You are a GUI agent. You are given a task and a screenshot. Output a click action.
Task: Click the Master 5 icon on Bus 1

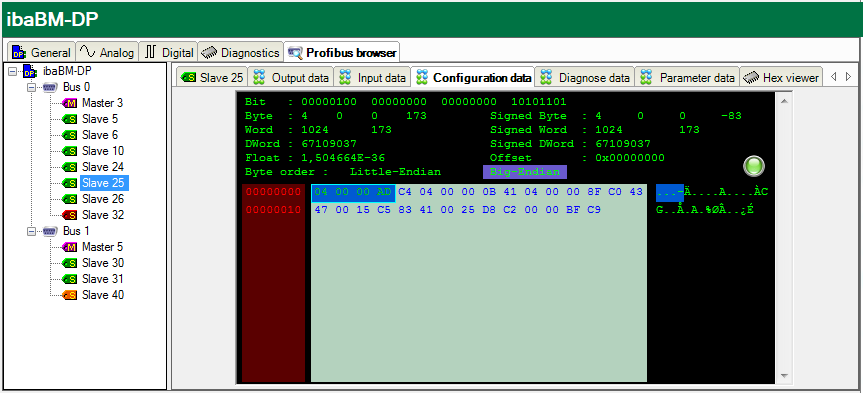pos(70,247)
